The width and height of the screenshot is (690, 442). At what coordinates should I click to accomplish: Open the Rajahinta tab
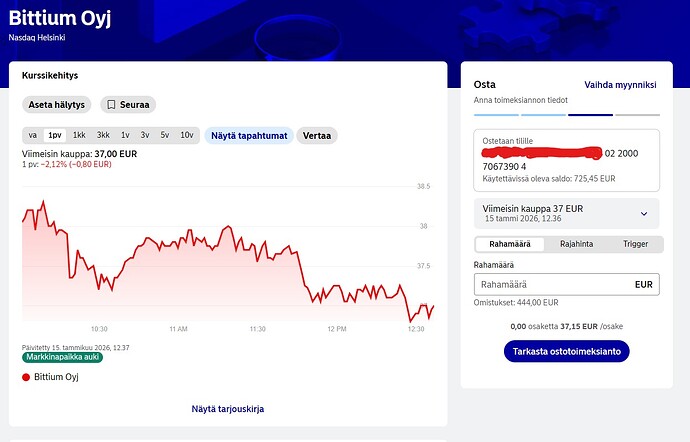coord(576,244)
